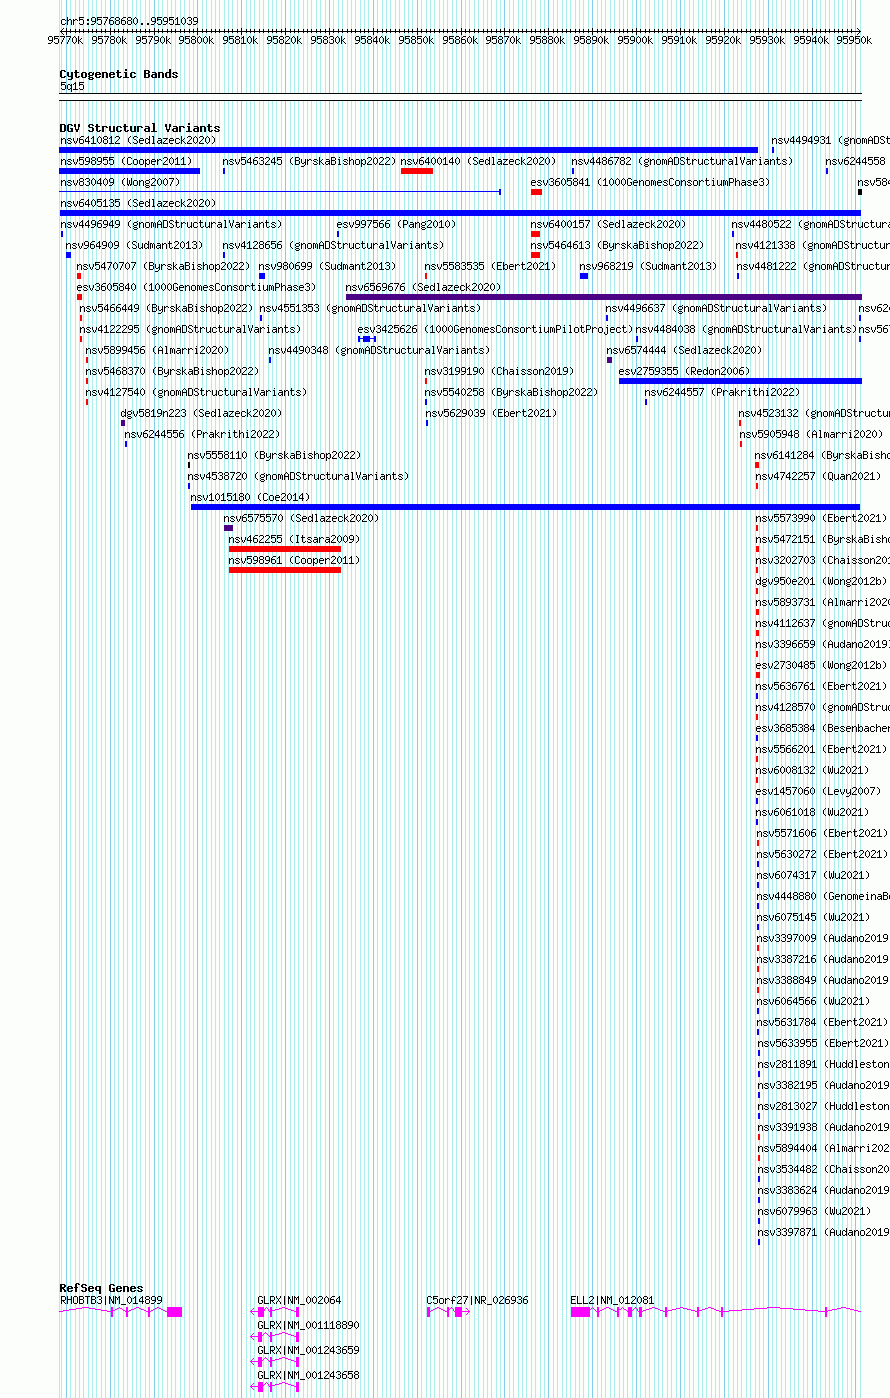Image resolution: width=890 pixels, height=1398 pixels.
Task: Select nsv980699 (Sudmant2013) label
Action: click(x=327, y=266)
